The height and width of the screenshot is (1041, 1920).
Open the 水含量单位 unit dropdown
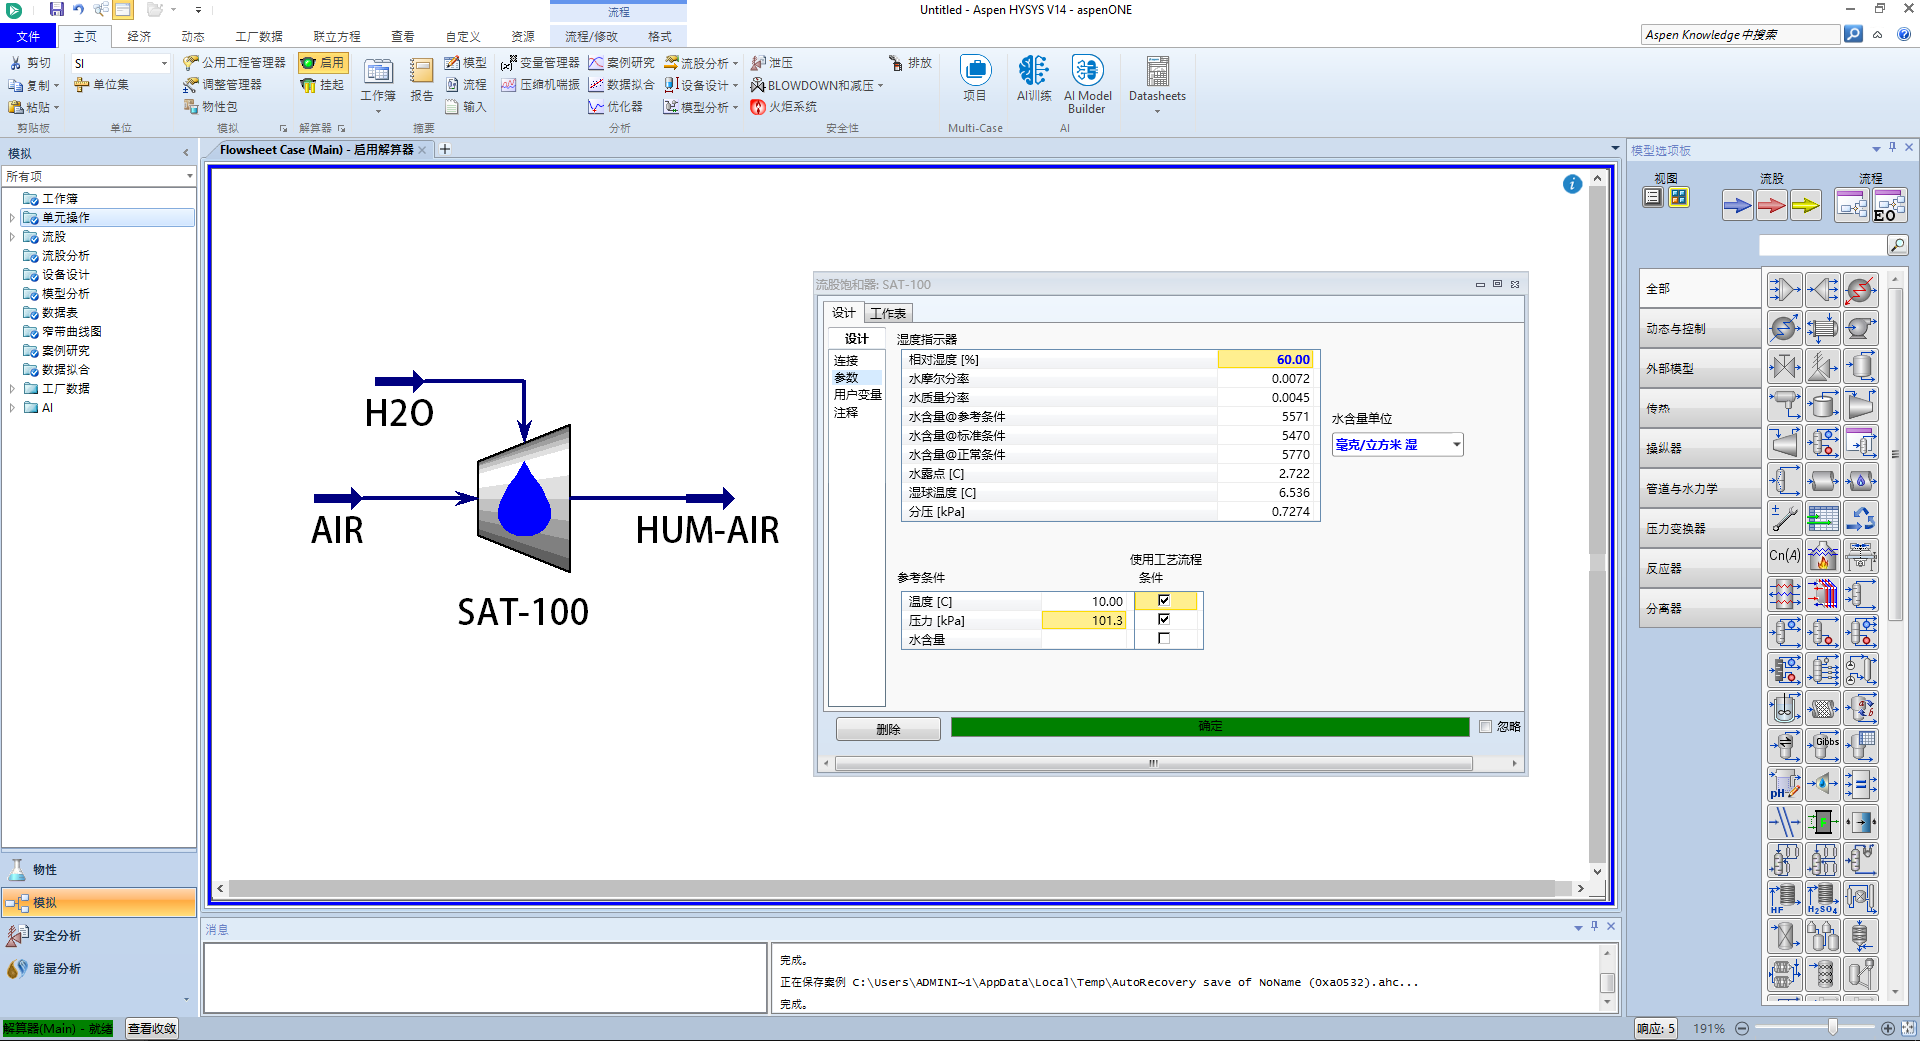tap(1456, 445)
